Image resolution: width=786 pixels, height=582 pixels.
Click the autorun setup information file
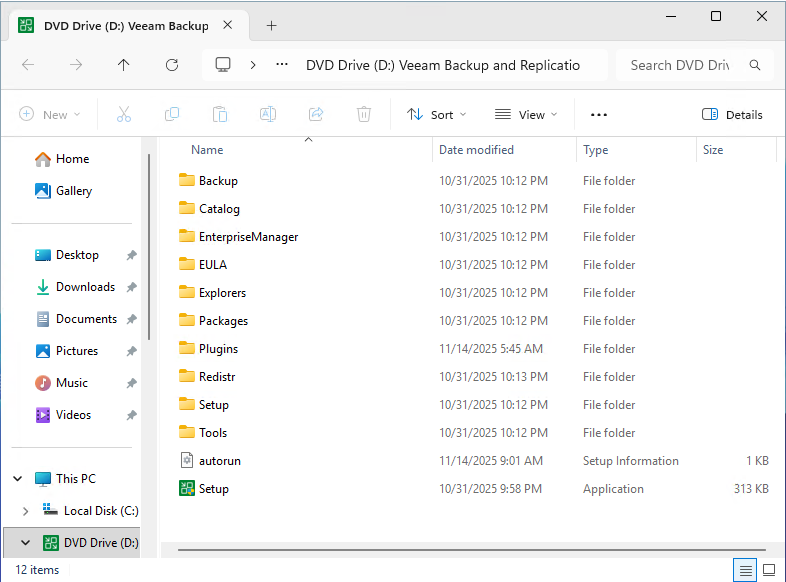tap(219, 461)
